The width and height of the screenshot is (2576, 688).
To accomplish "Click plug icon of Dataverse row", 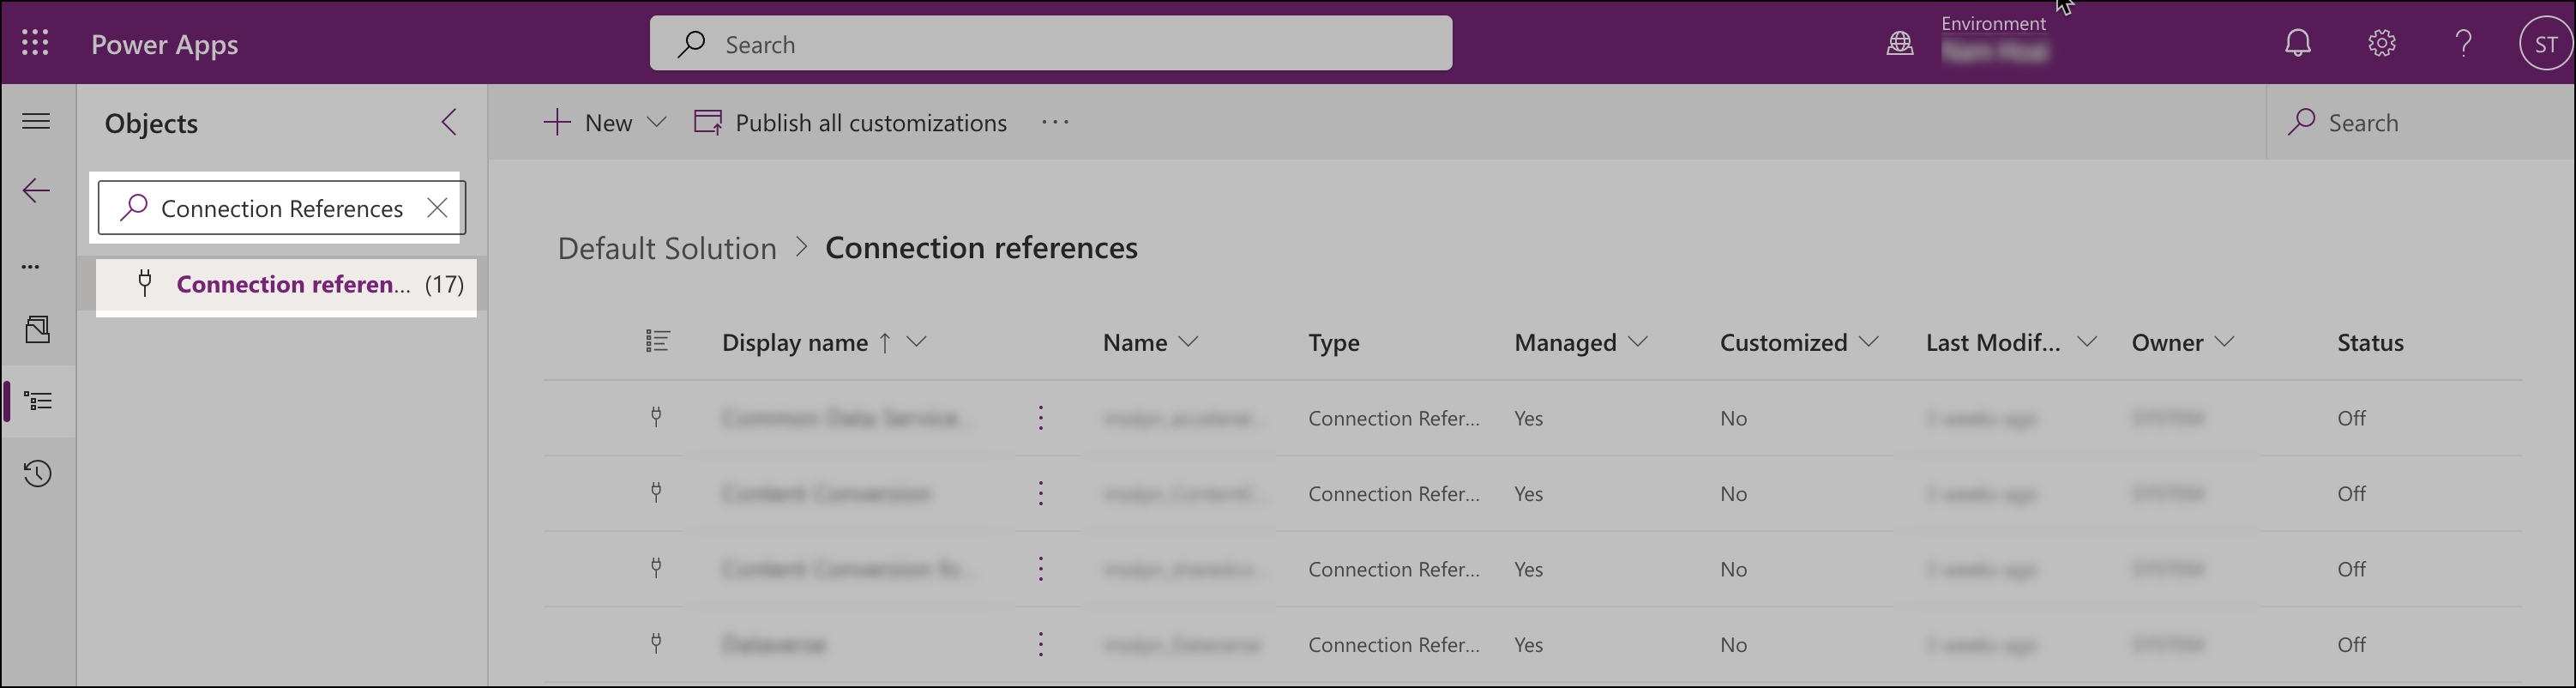I will point(656,643).
